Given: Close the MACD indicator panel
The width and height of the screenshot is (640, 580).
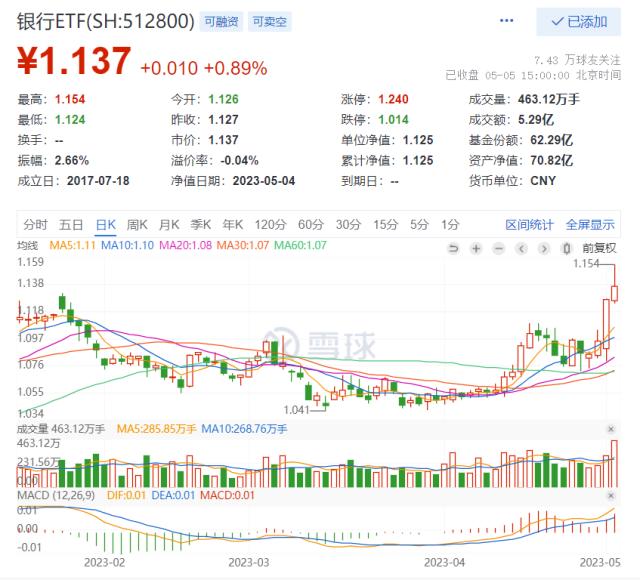Looking at the screenshot, I should (611, 496).
